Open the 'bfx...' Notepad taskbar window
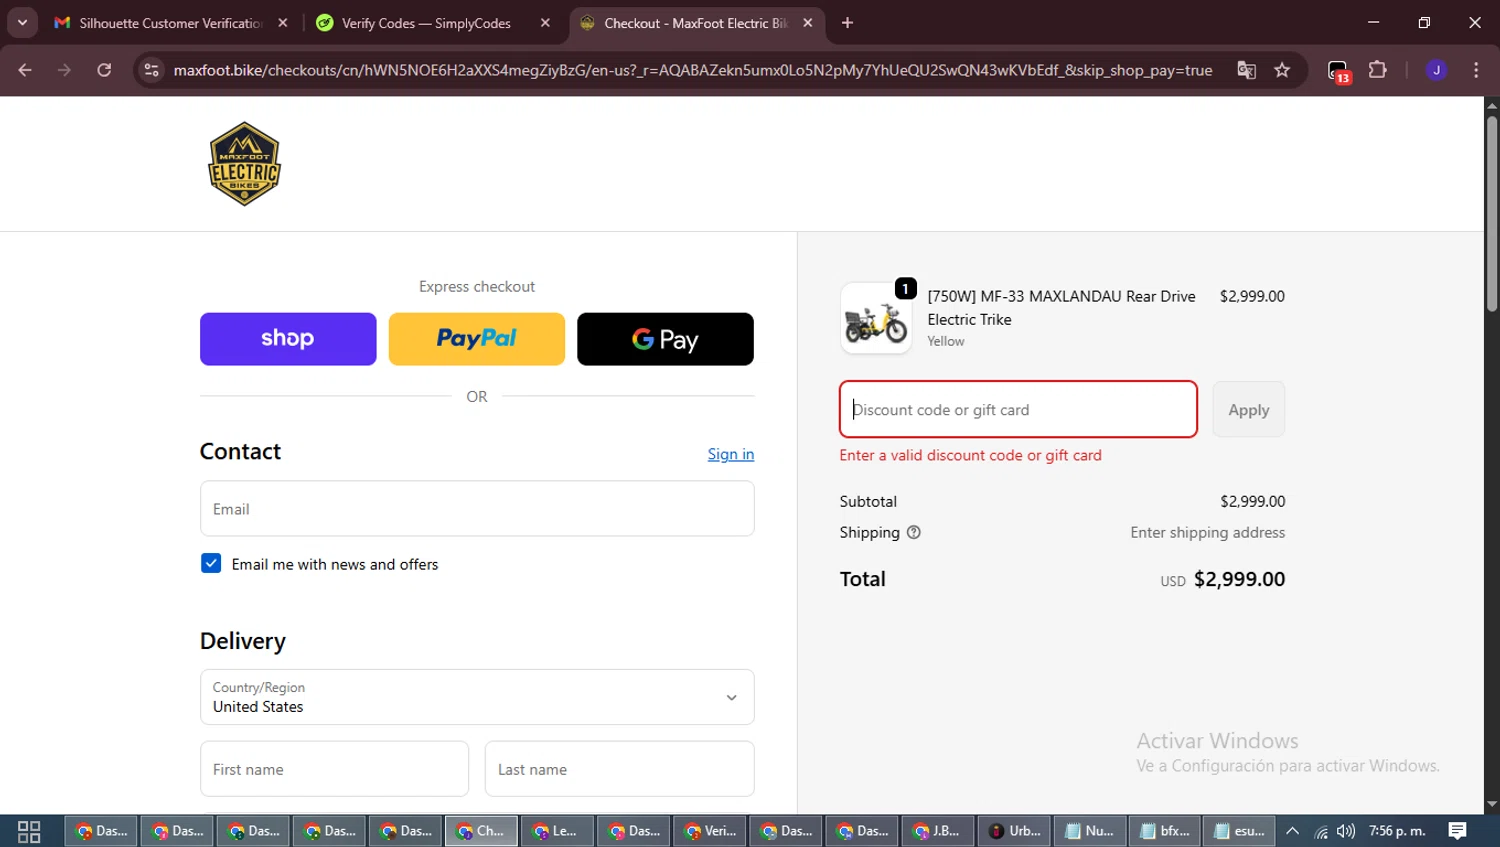The height and width of the screenshot is (847, 1500). pos(1165,831)
